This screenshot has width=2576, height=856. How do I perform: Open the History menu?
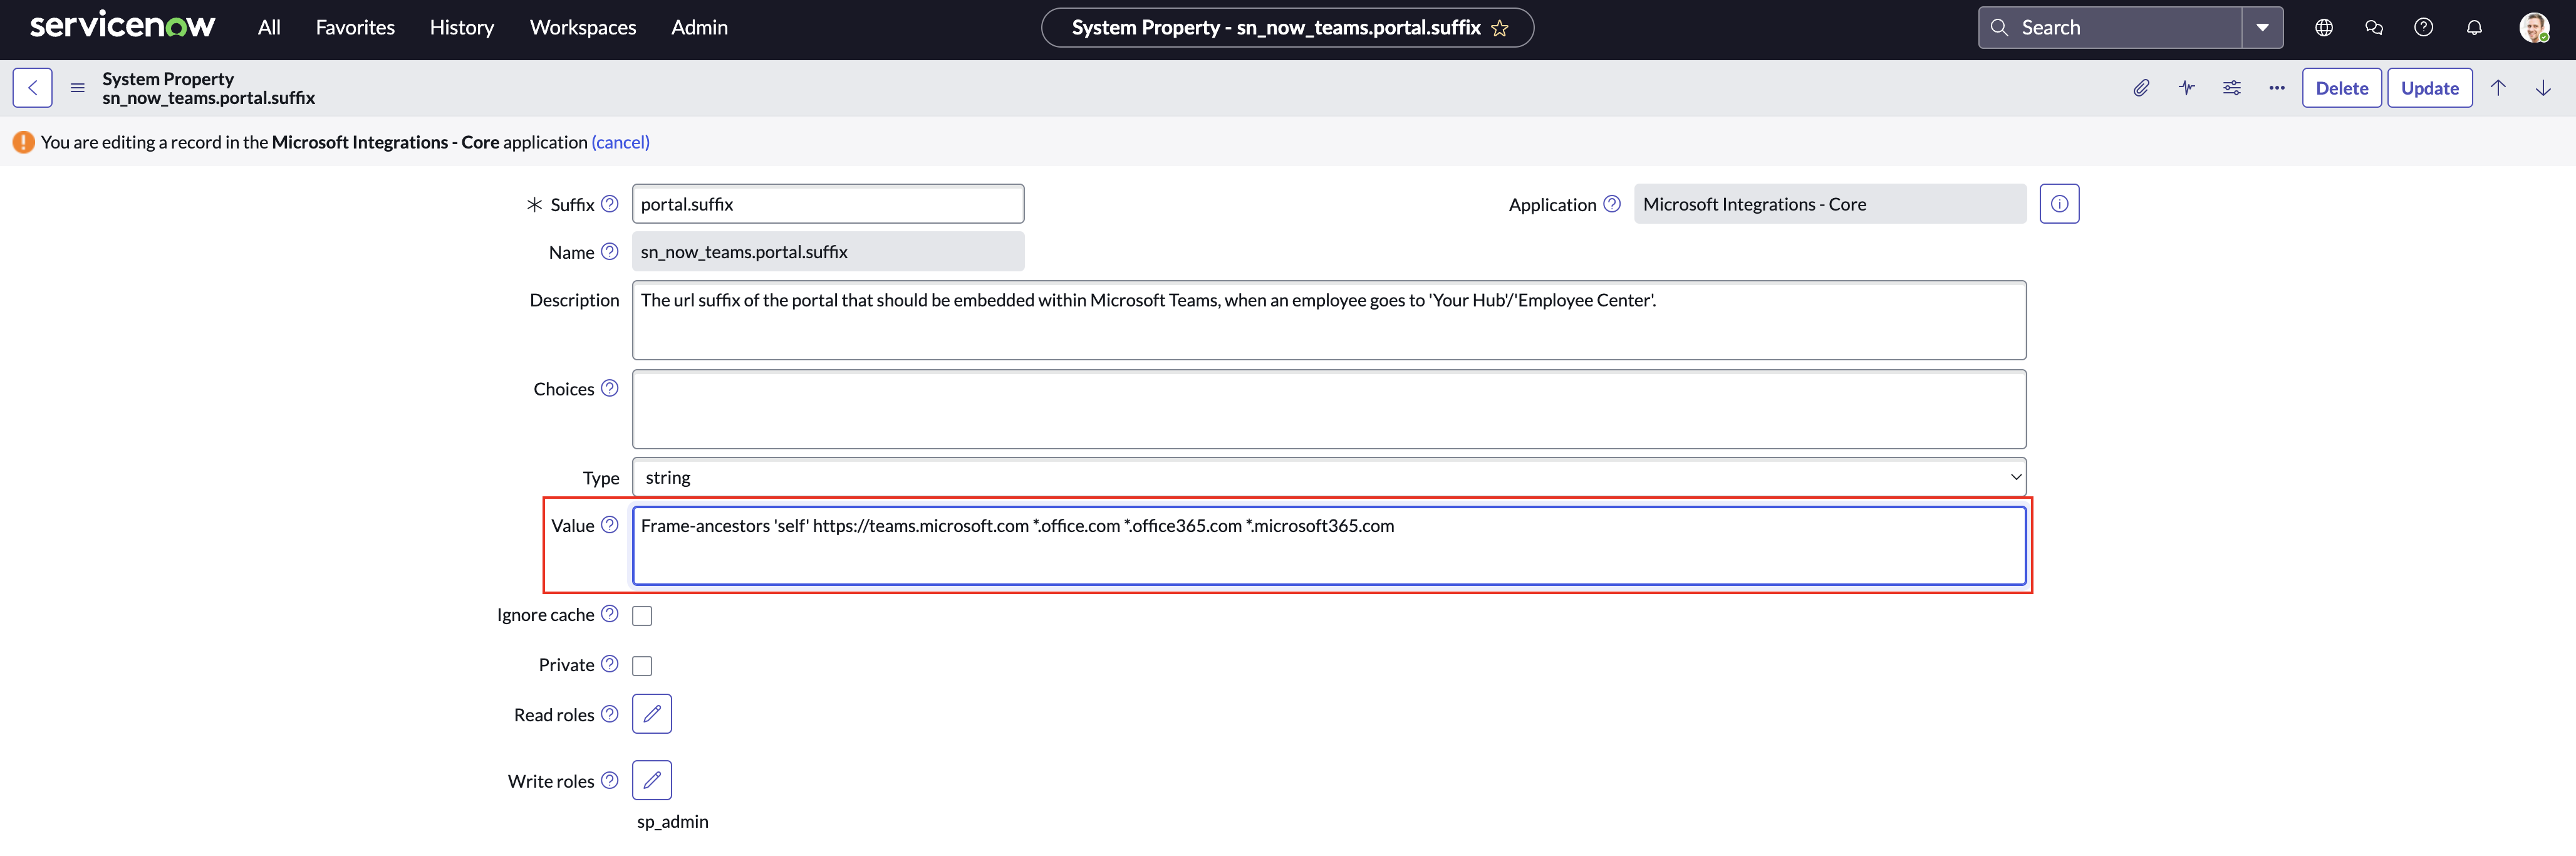coord(462,27)
